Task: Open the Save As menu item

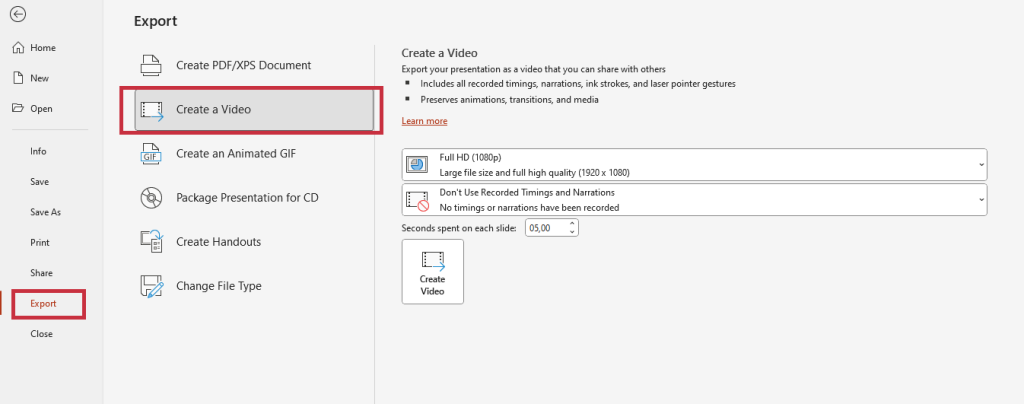Action: coord(45,212)
